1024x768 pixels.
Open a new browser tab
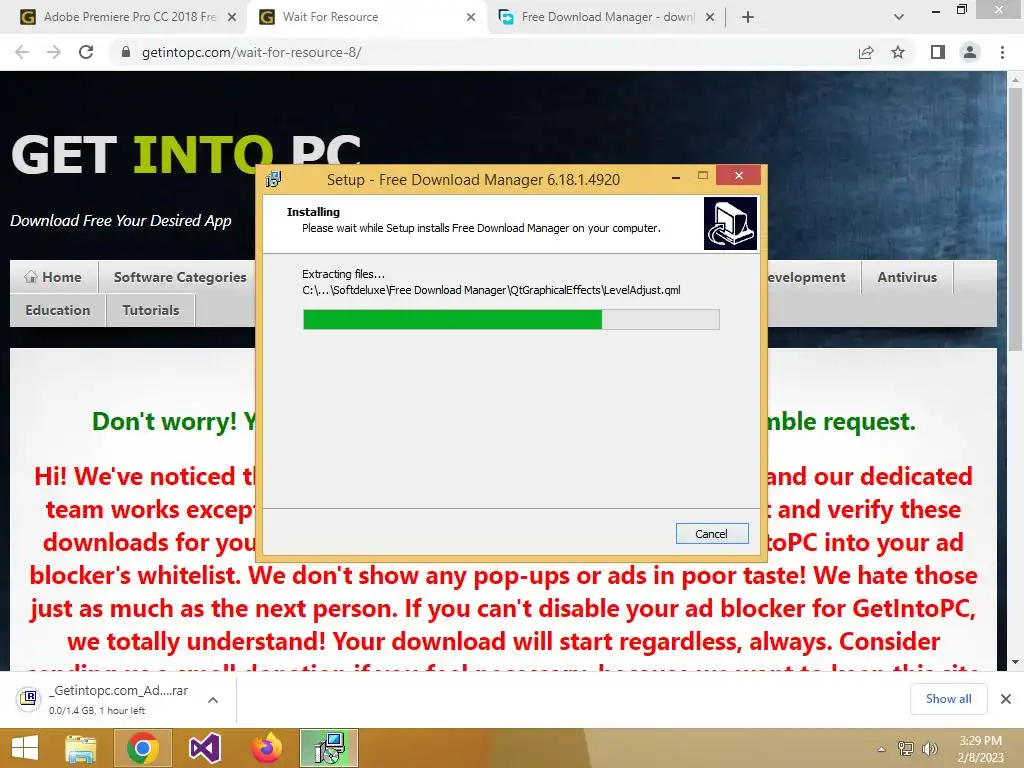(748, 17)
